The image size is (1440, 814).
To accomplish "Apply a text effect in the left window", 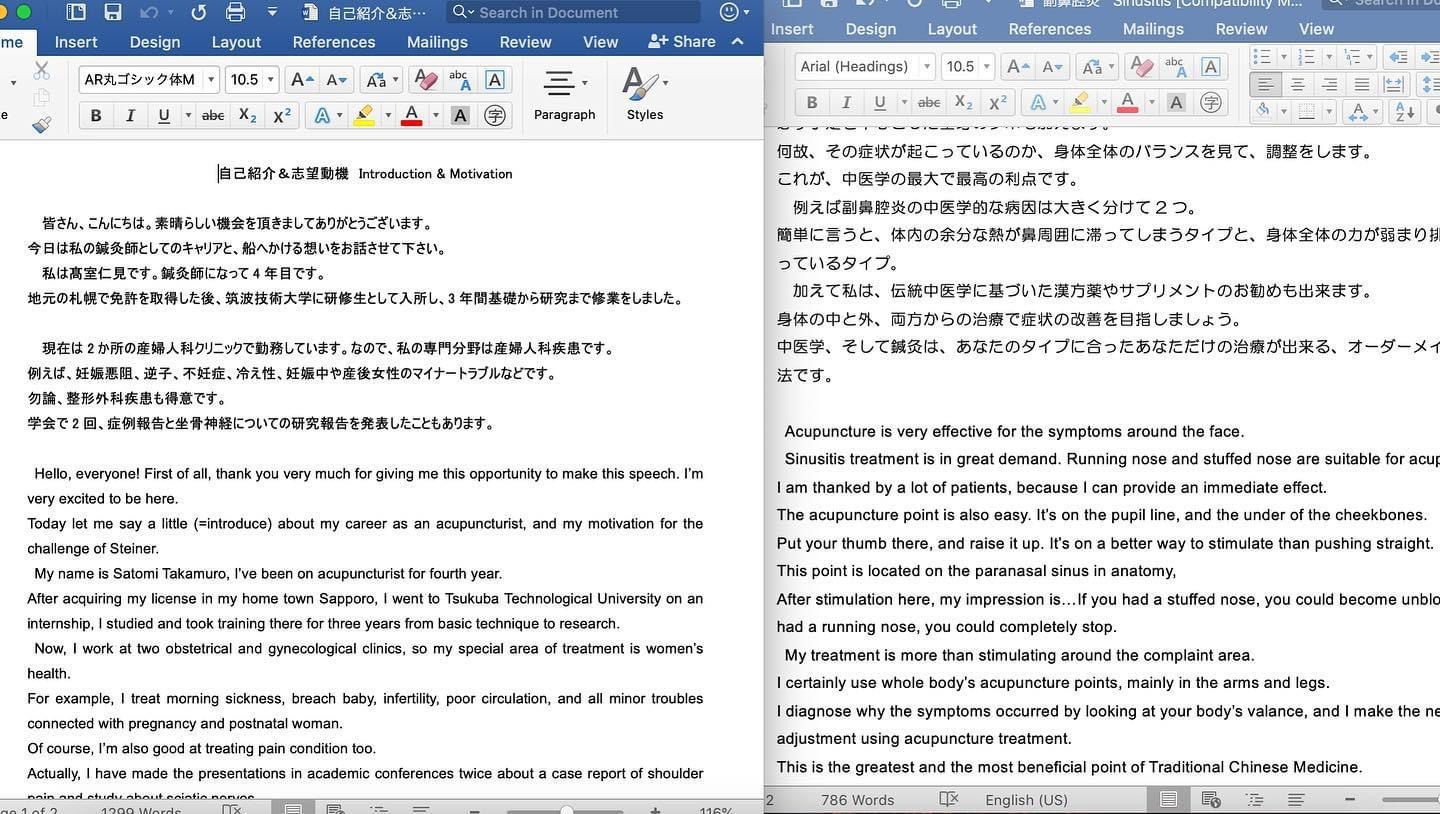I will [x=322, y=116].
